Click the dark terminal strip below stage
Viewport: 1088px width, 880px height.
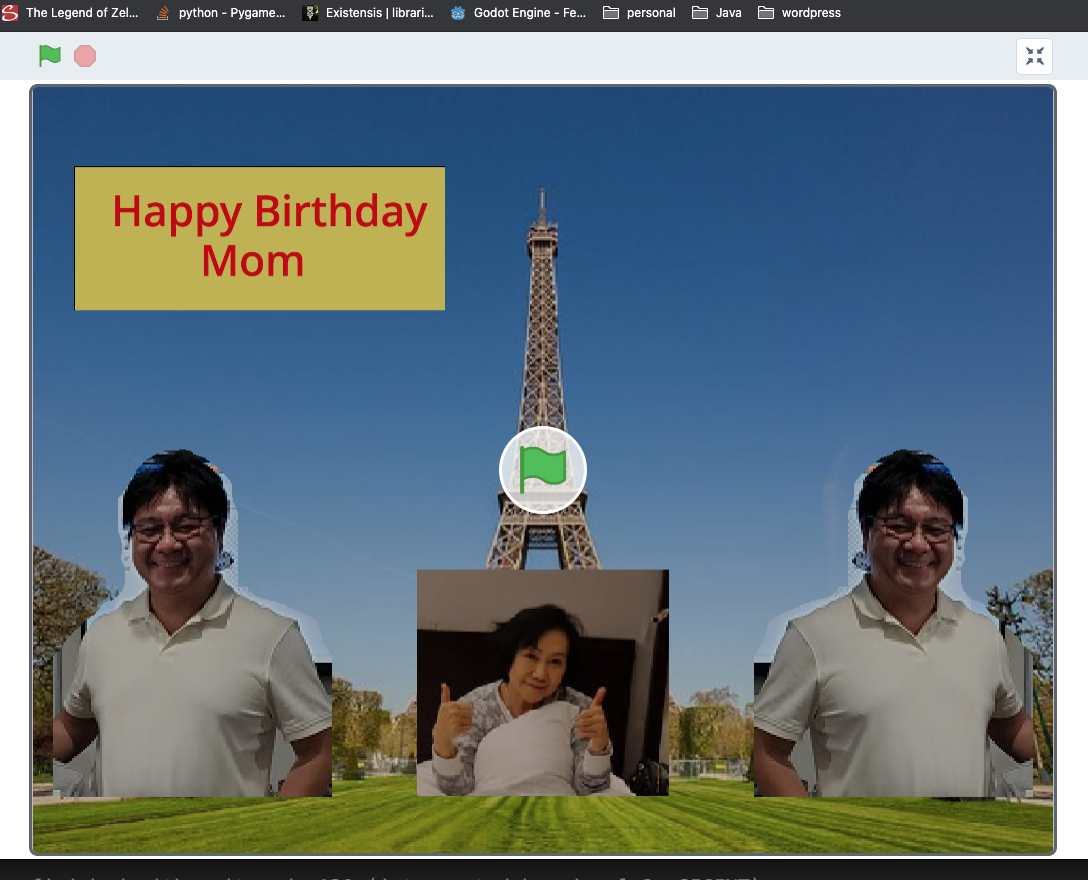click(x=544, y=870)
